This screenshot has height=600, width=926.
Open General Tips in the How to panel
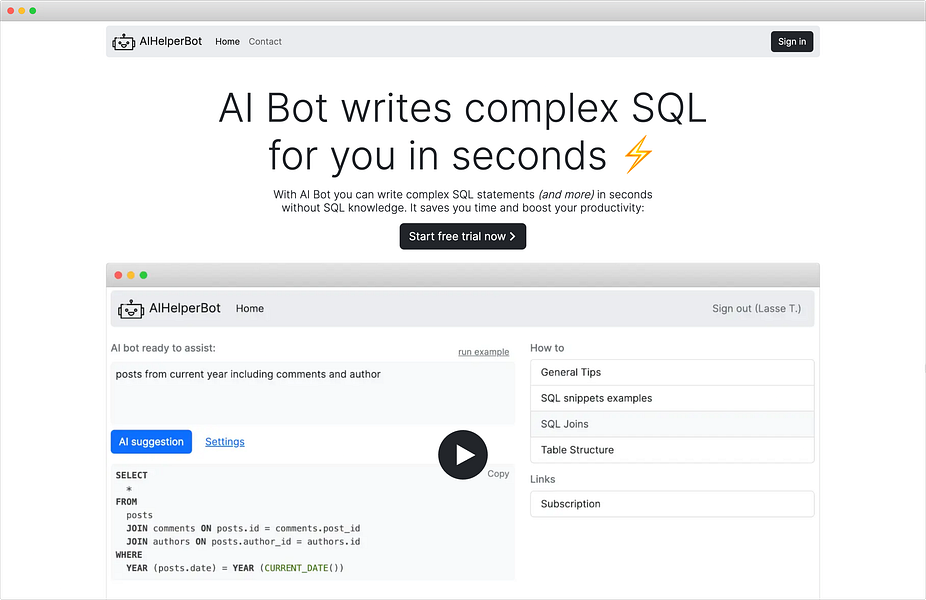[671, 372]
